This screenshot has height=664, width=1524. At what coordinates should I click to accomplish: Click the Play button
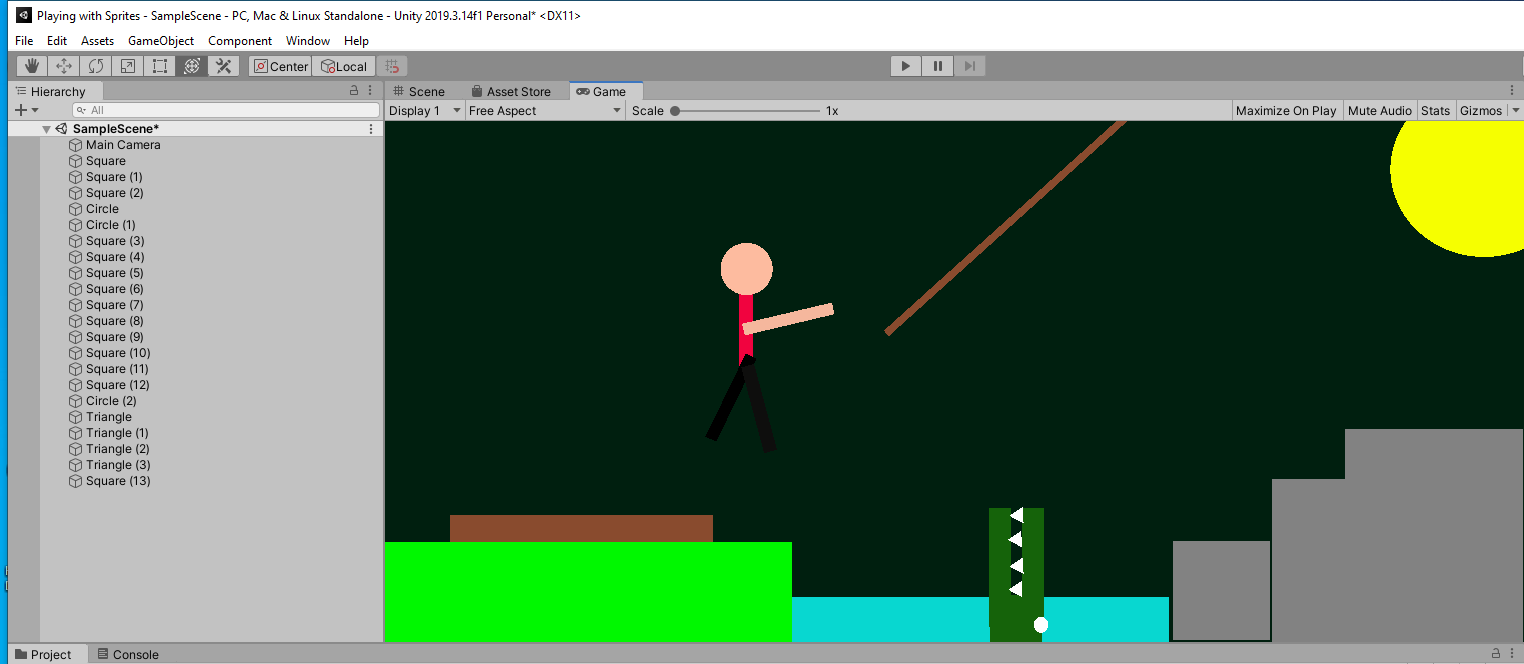pos(906,66)
